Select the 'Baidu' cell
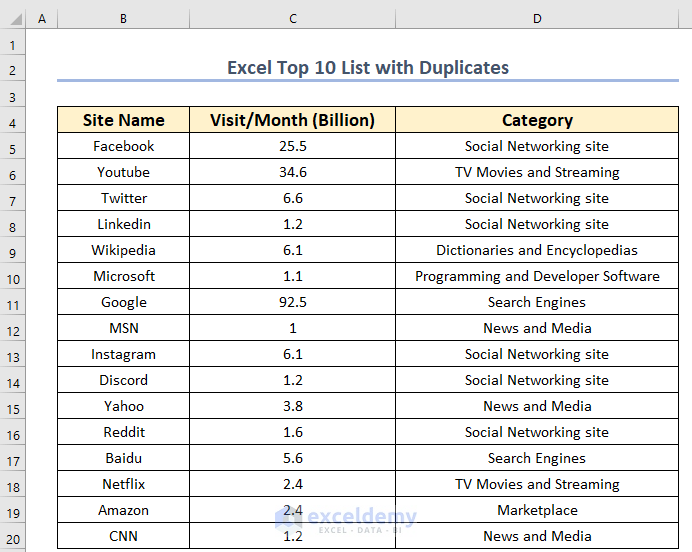Screen dimensions: 692x552 coord(124,458)
